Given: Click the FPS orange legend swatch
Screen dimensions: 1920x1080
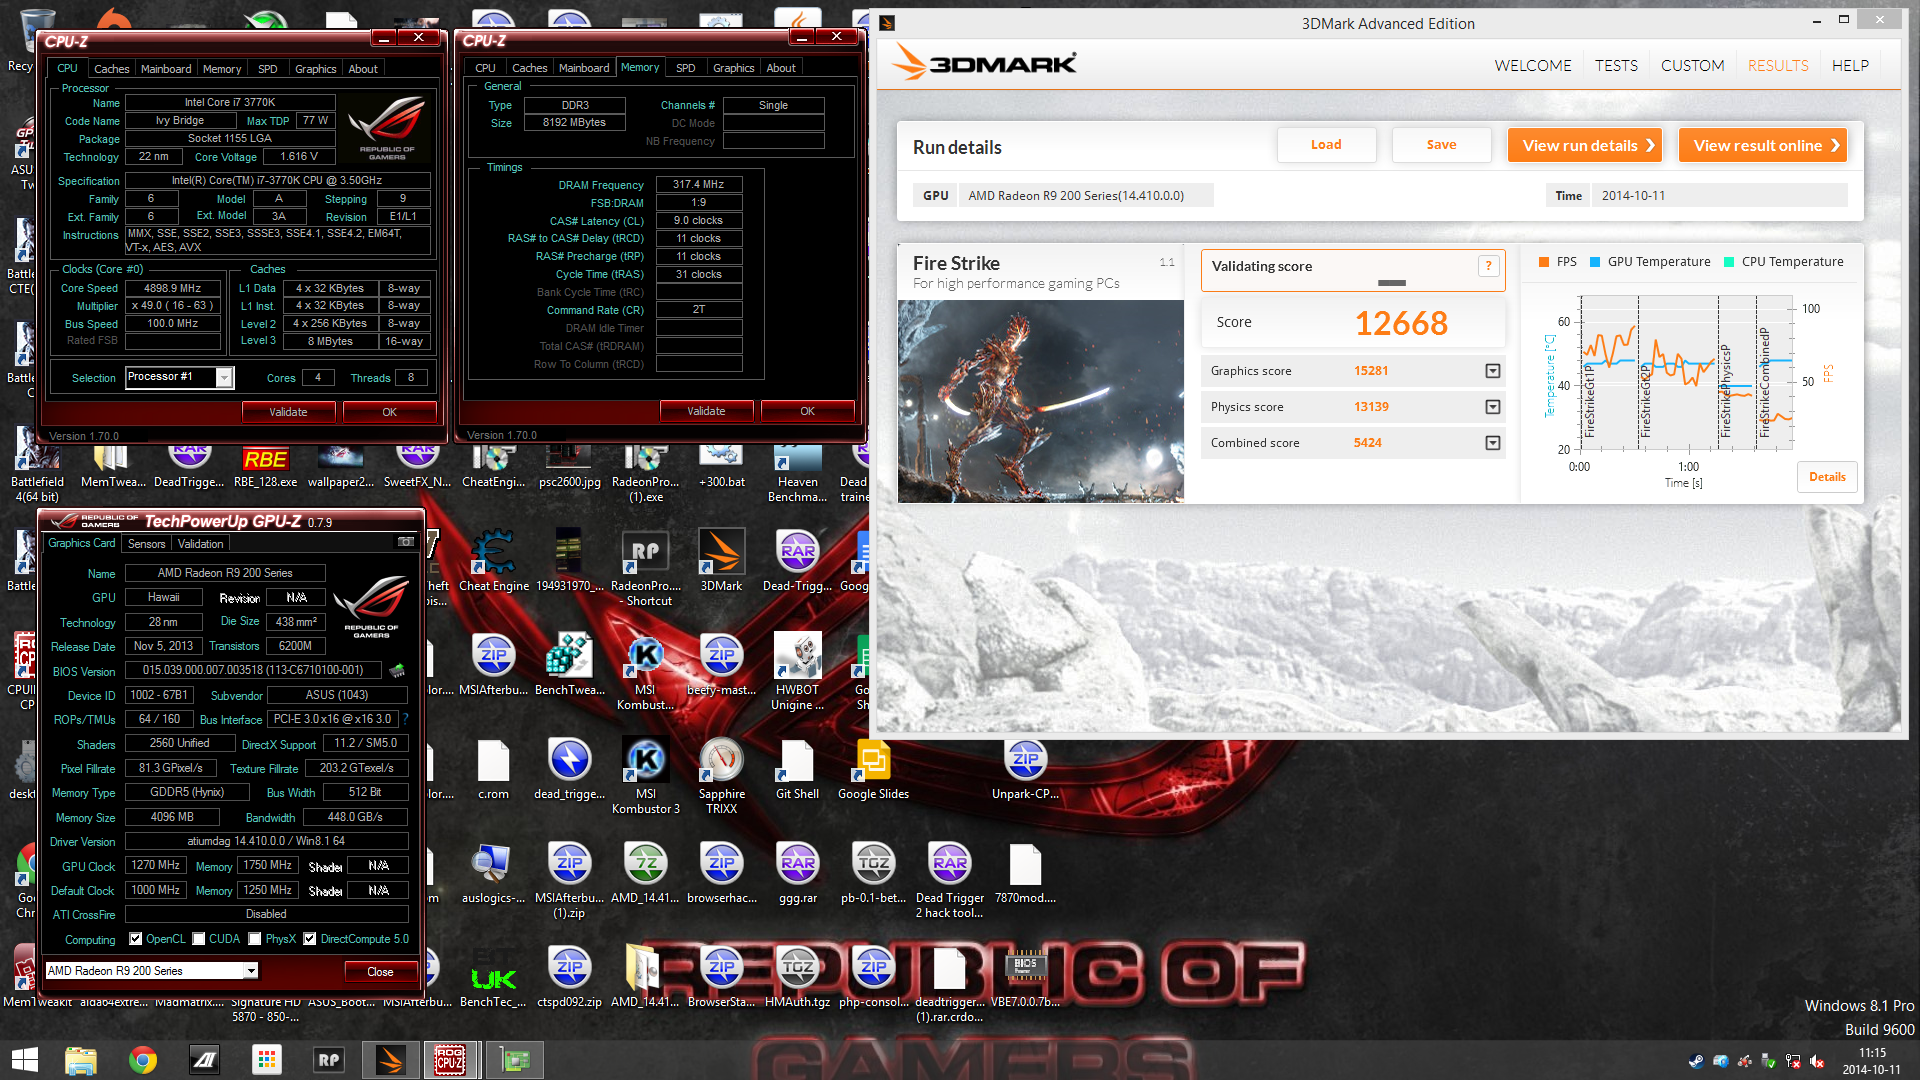Looking at the screenshot, I should click(1544, 262).
